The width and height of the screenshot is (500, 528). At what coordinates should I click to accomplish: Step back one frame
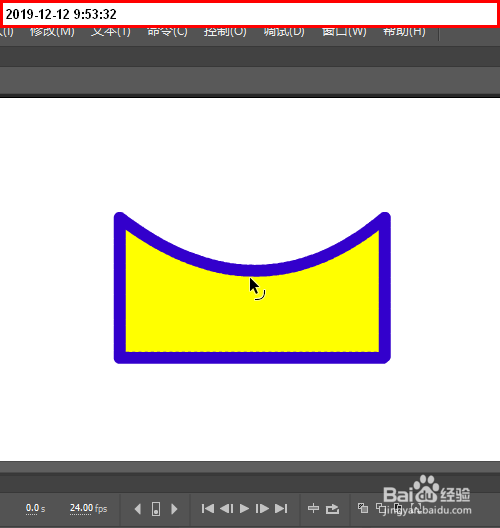coord(226,508)
